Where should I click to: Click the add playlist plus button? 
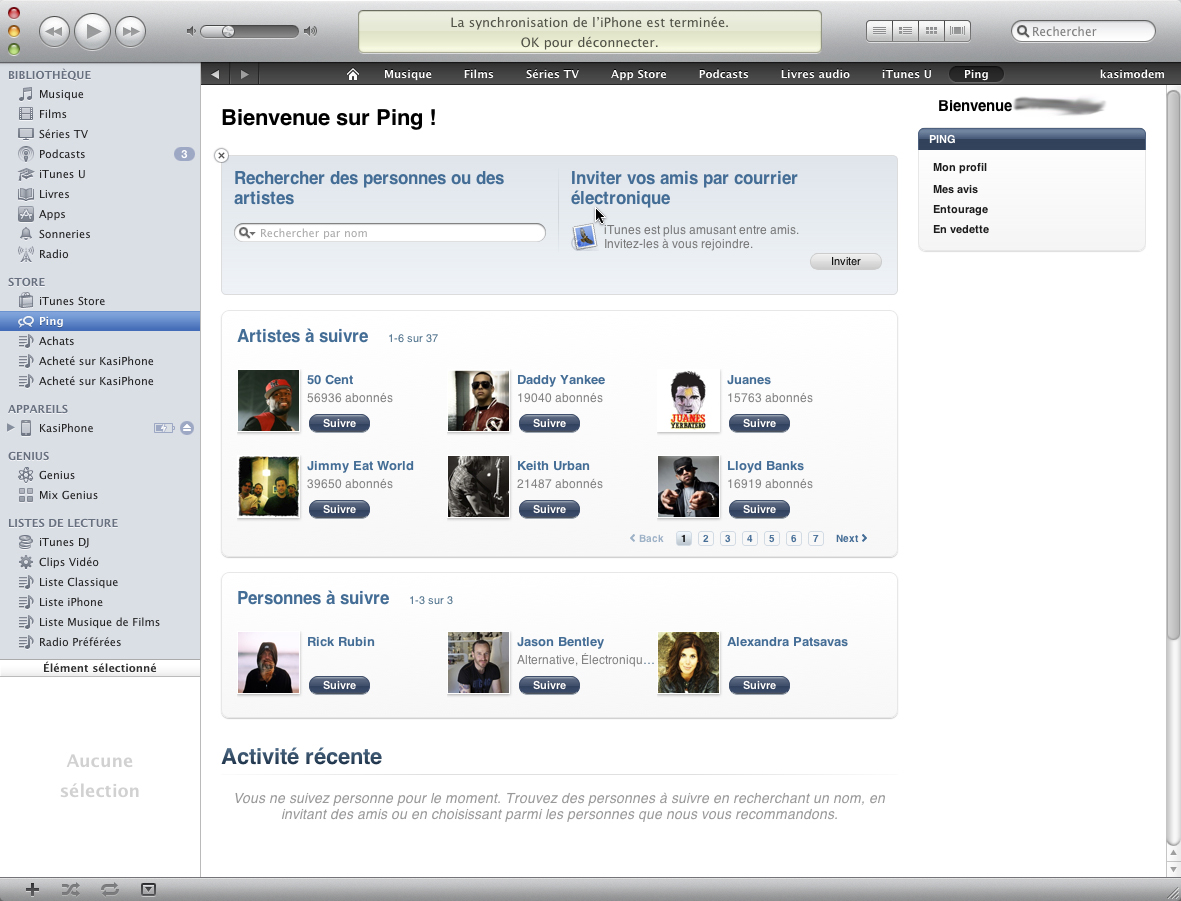[x=32, y=890]
